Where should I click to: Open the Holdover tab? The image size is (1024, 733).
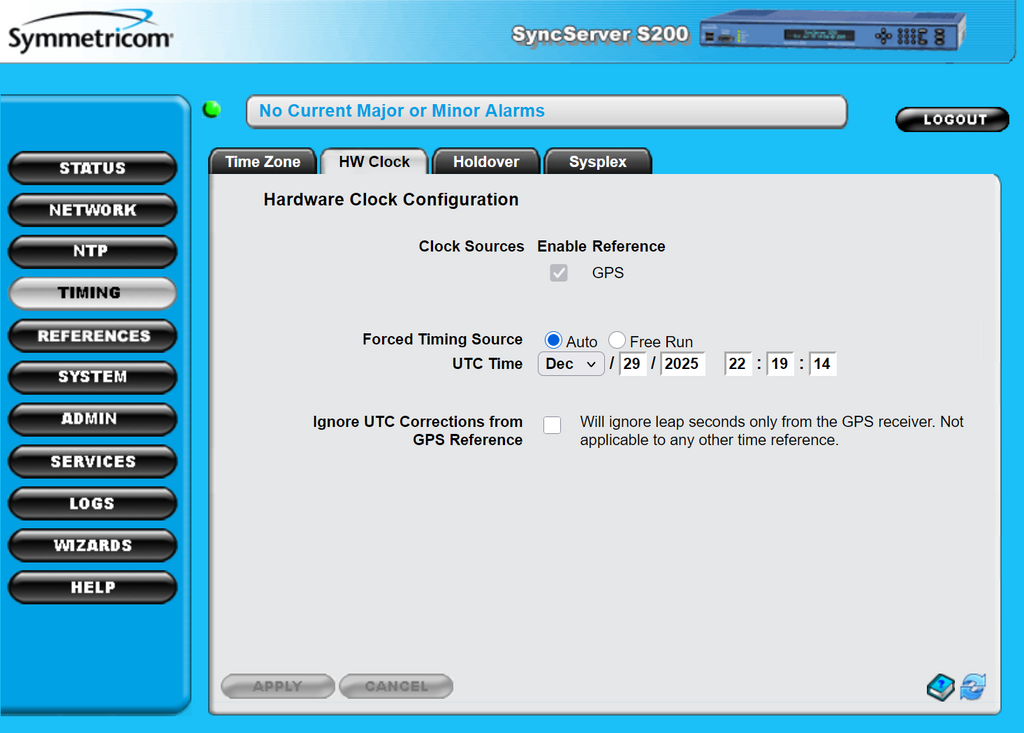486,162
